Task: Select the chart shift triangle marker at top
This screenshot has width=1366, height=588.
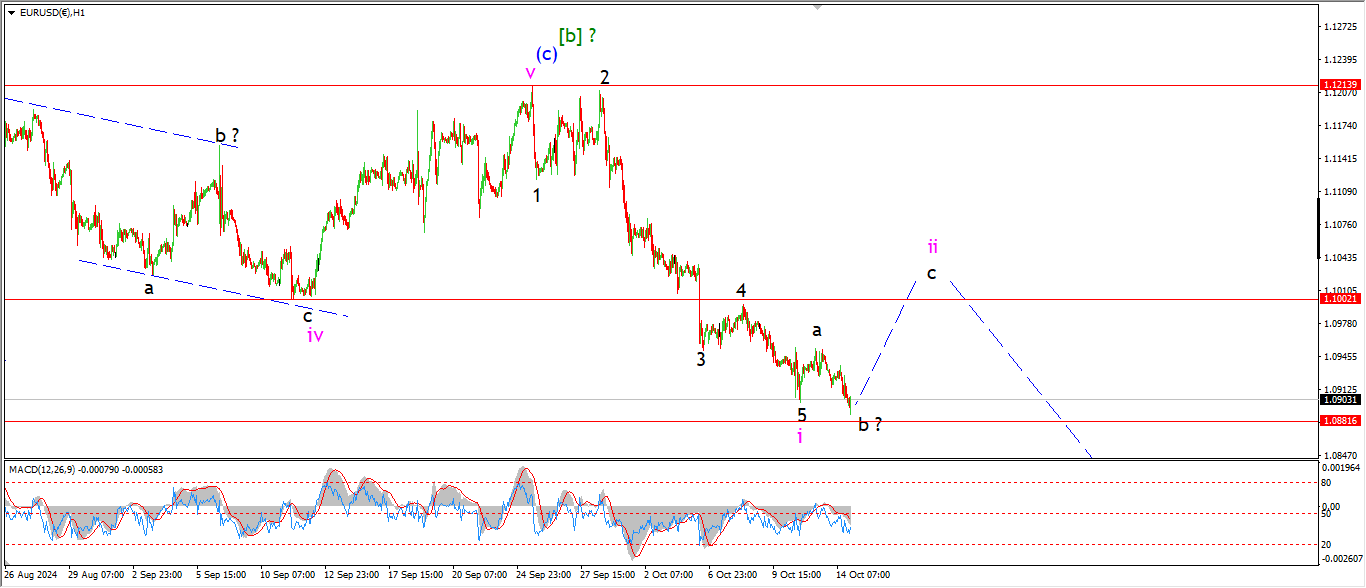Action: point(818,7)
